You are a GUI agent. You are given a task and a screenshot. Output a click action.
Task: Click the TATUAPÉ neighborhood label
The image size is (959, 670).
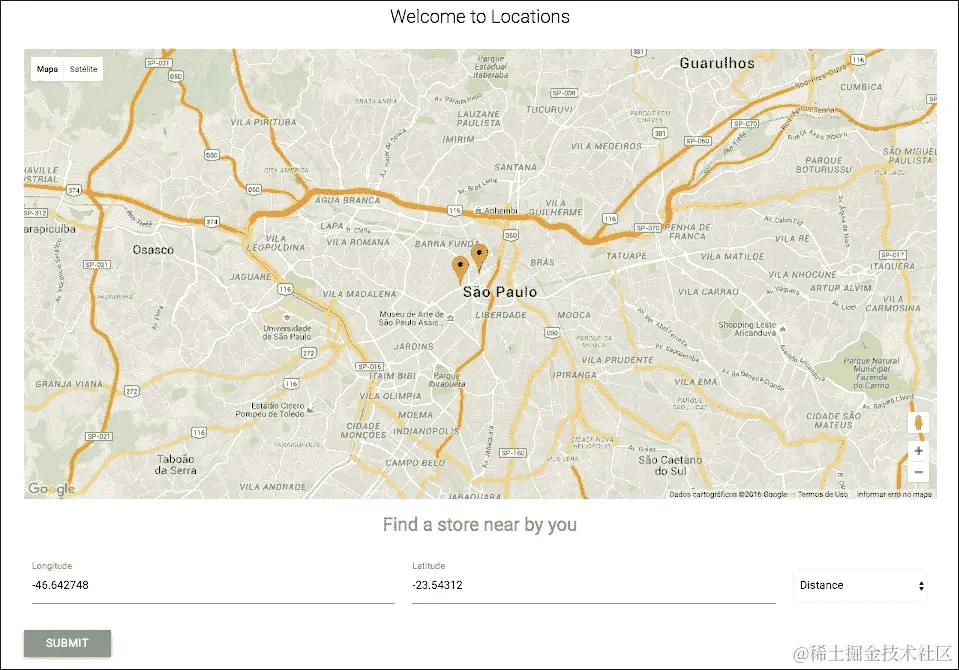[x=626, y=256]
